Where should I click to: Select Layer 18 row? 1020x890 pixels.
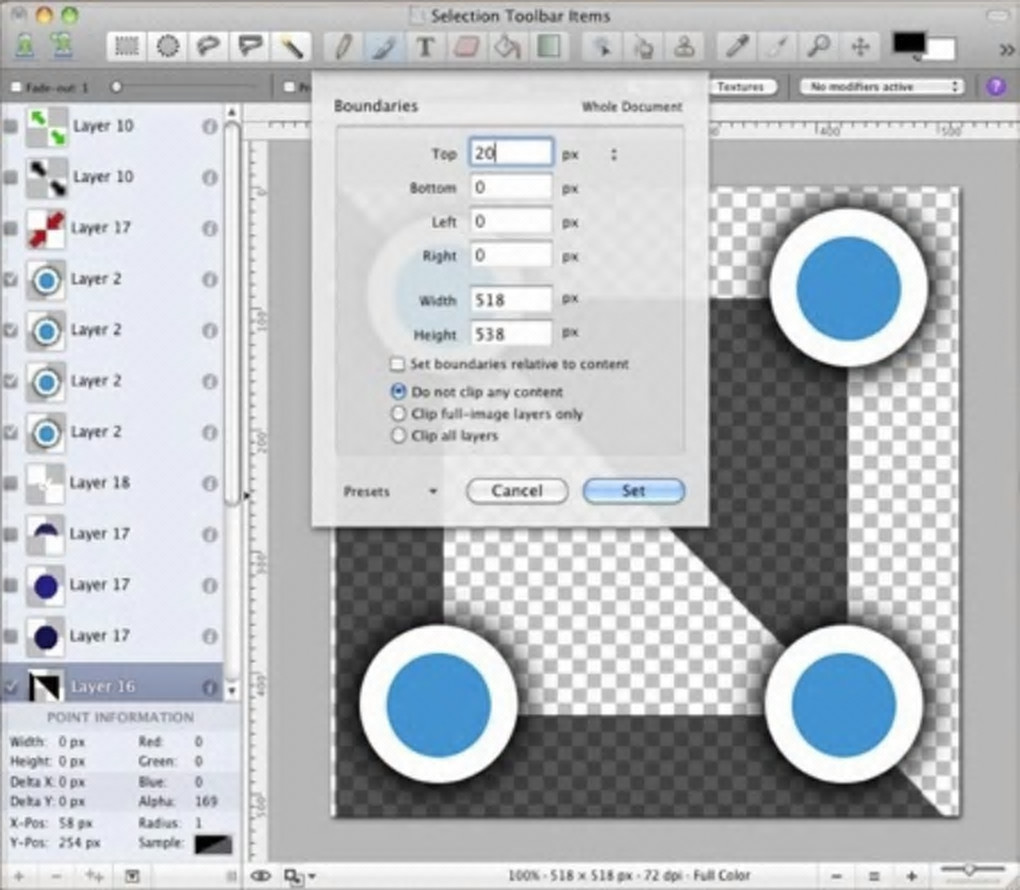point(112,483)
